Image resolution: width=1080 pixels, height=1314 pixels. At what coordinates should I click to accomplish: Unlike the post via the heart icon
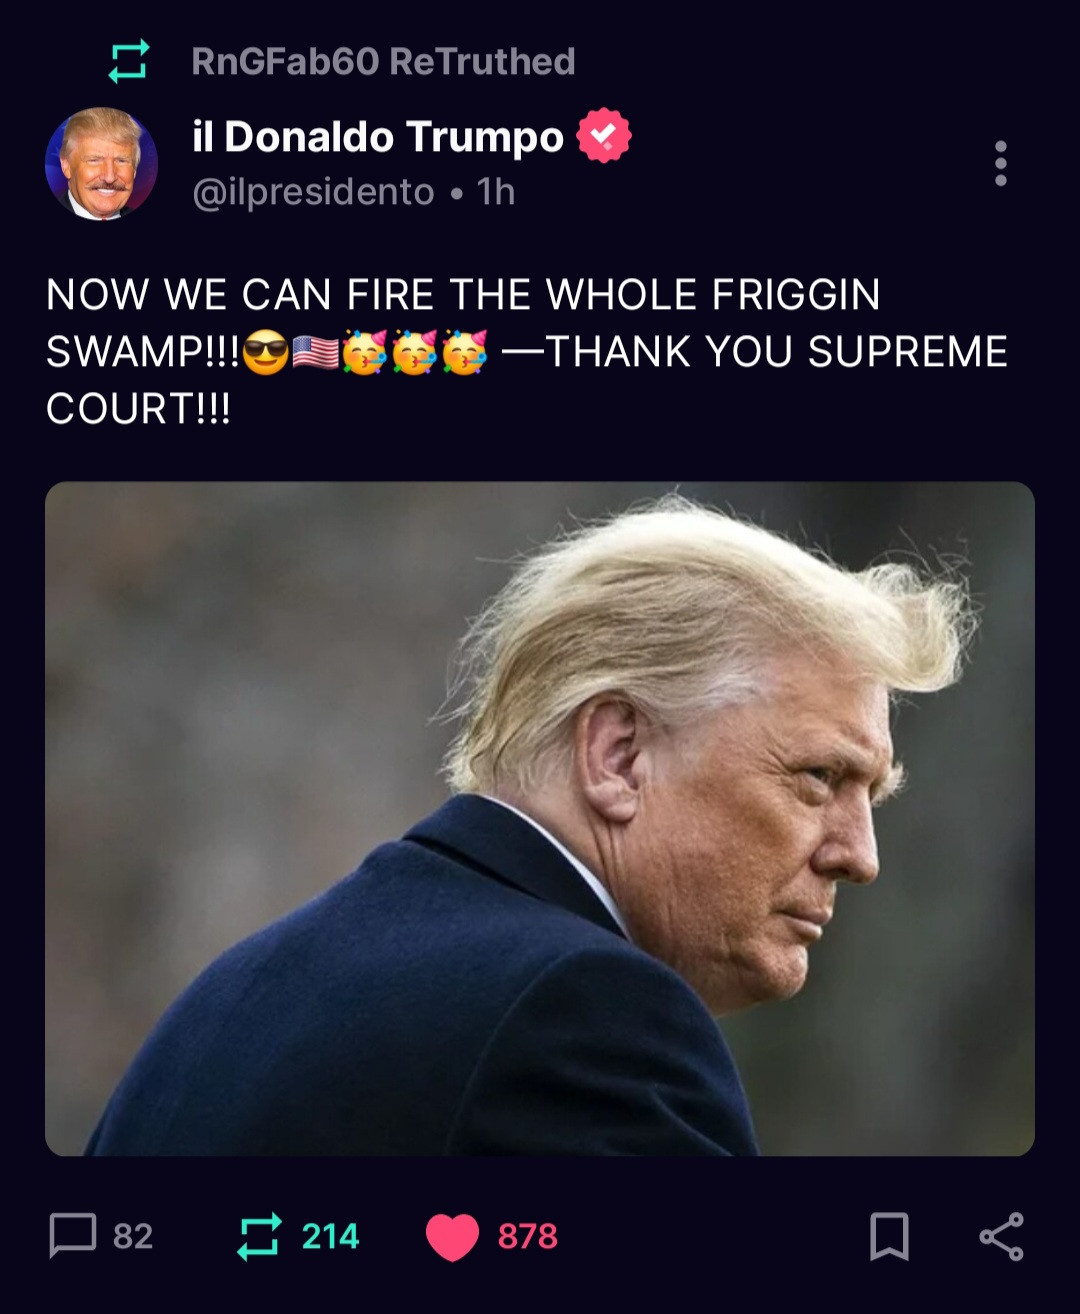coord(452,1237)
